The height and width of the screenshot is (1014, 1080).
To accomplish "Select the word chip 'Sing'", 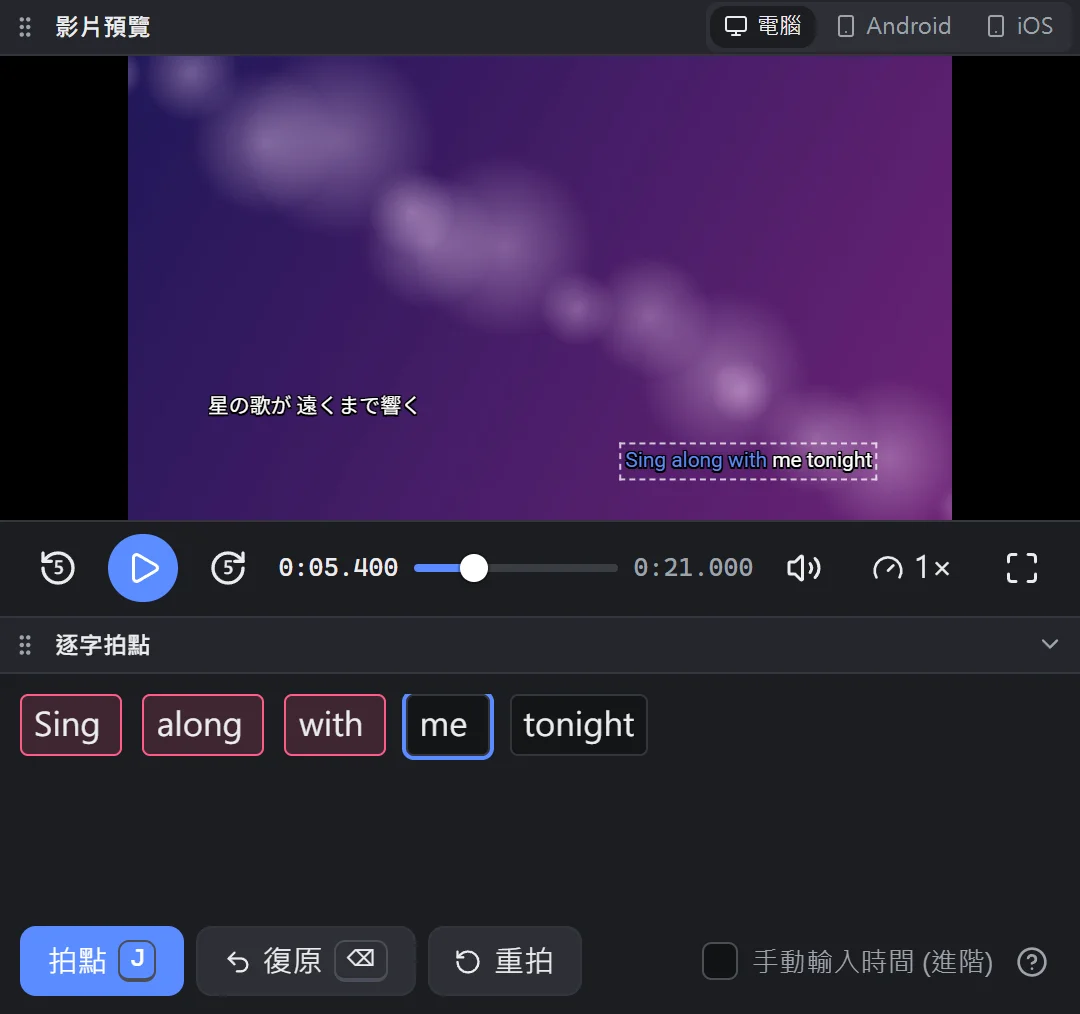I will click(71, 725).
